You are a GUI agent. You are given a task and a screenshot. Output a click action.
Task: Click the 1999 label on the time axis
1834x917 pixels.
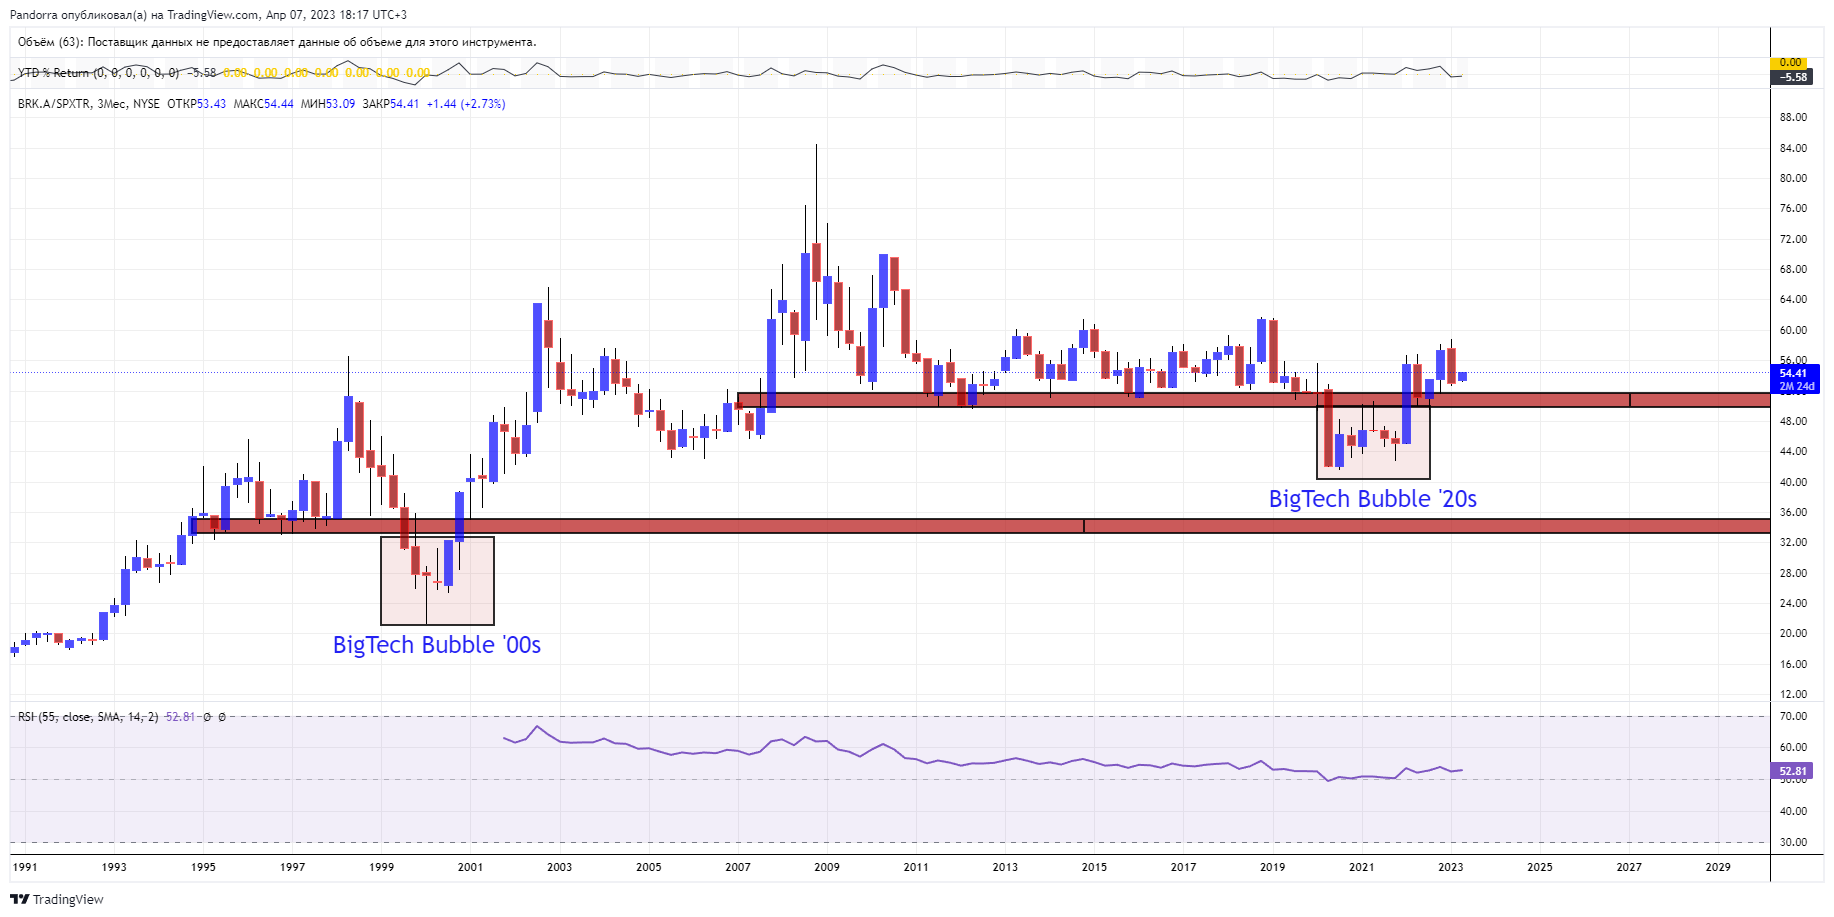[381, 867]
